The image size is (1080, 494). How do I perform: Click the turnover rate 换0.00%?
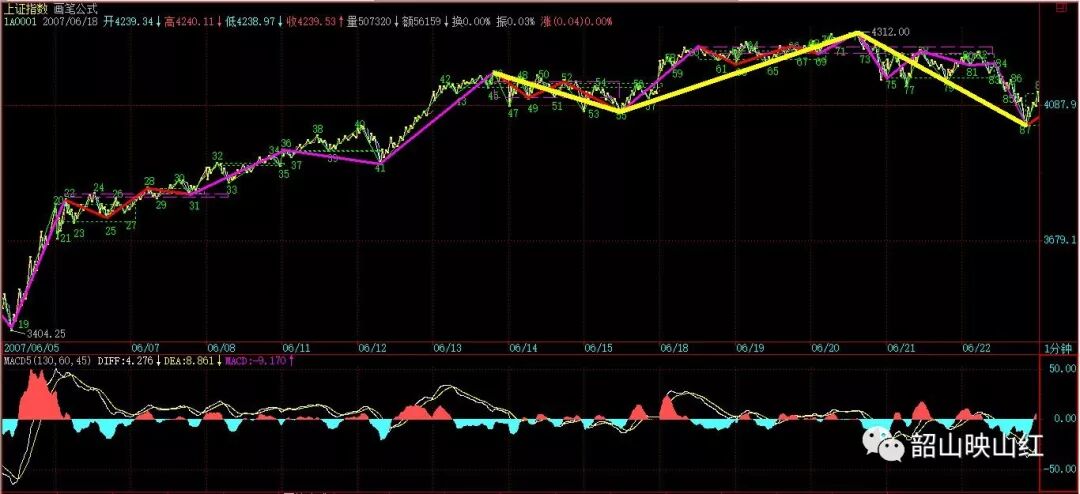pos(469,22)
